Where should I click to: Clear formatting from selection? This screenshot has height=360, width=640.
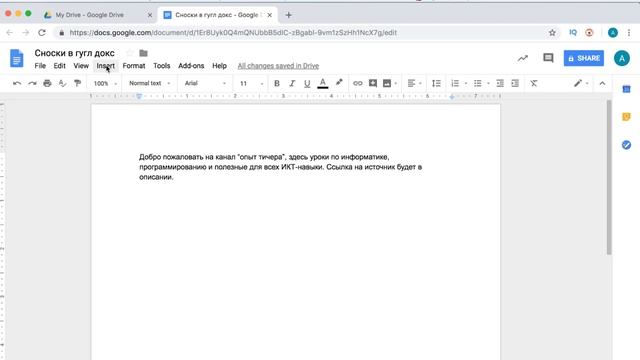(x=534, y=83)
